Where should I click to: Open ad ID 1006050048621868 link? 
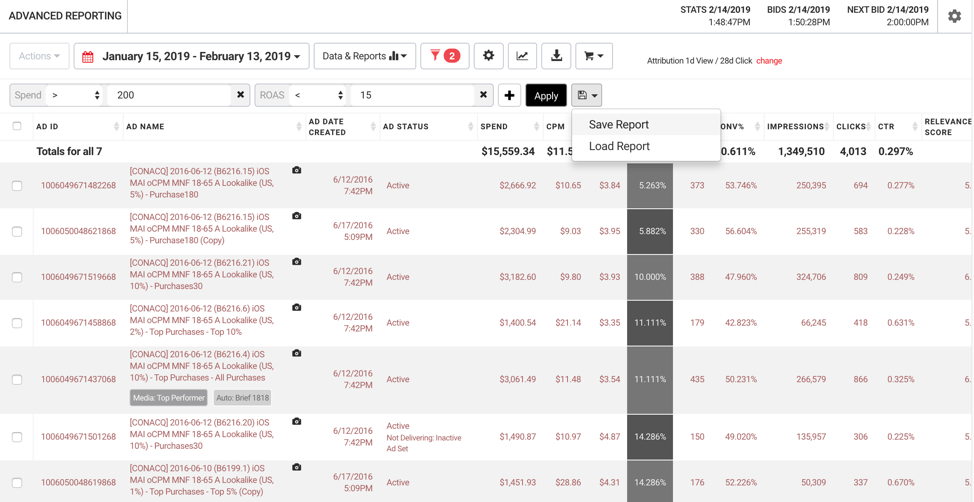[x=78, y=231]
